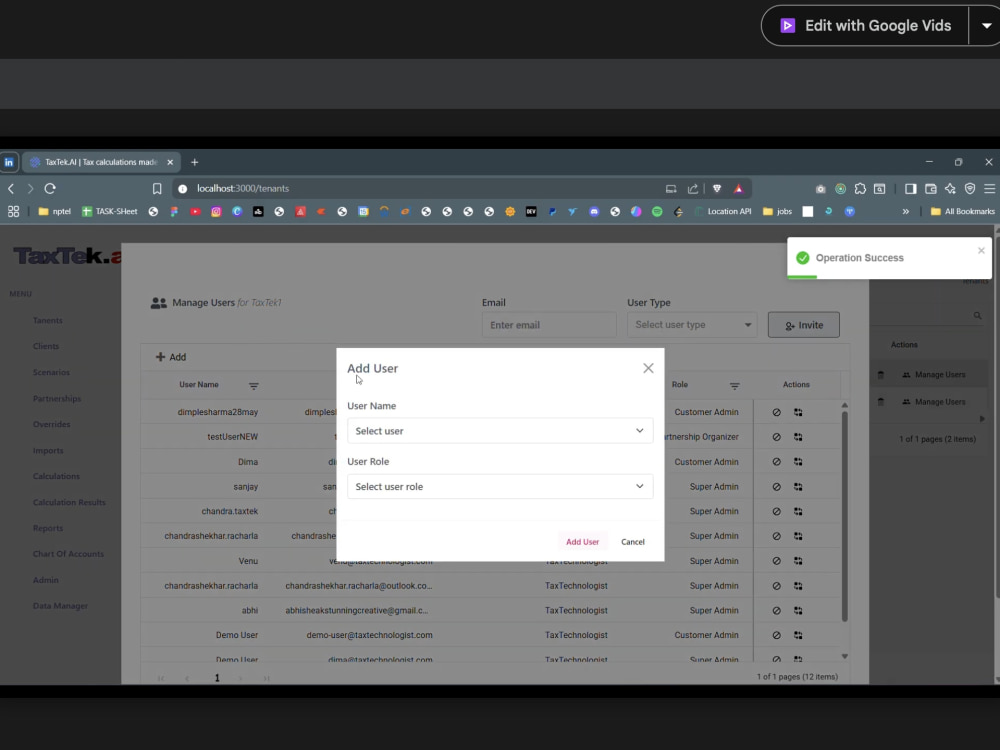Screen dimensions: 1000x750
Task: Focus the Enter email input field
Action: pos(548,325)
